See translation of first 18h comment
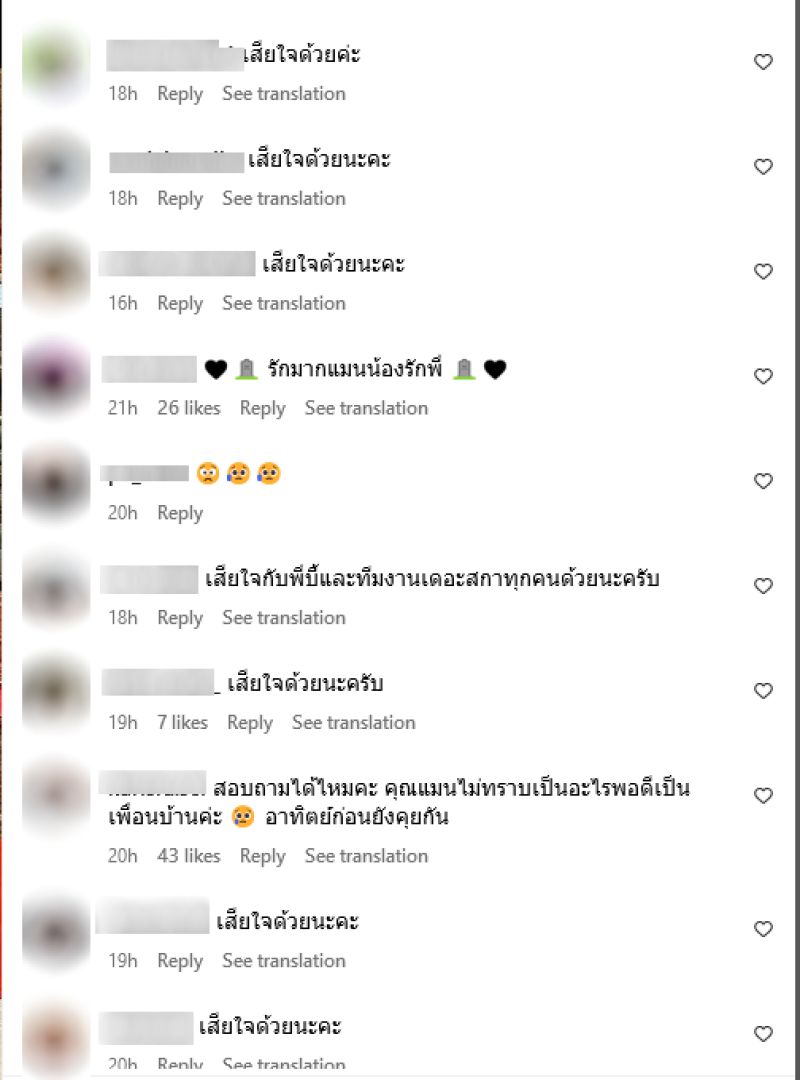 pos(284,94)
